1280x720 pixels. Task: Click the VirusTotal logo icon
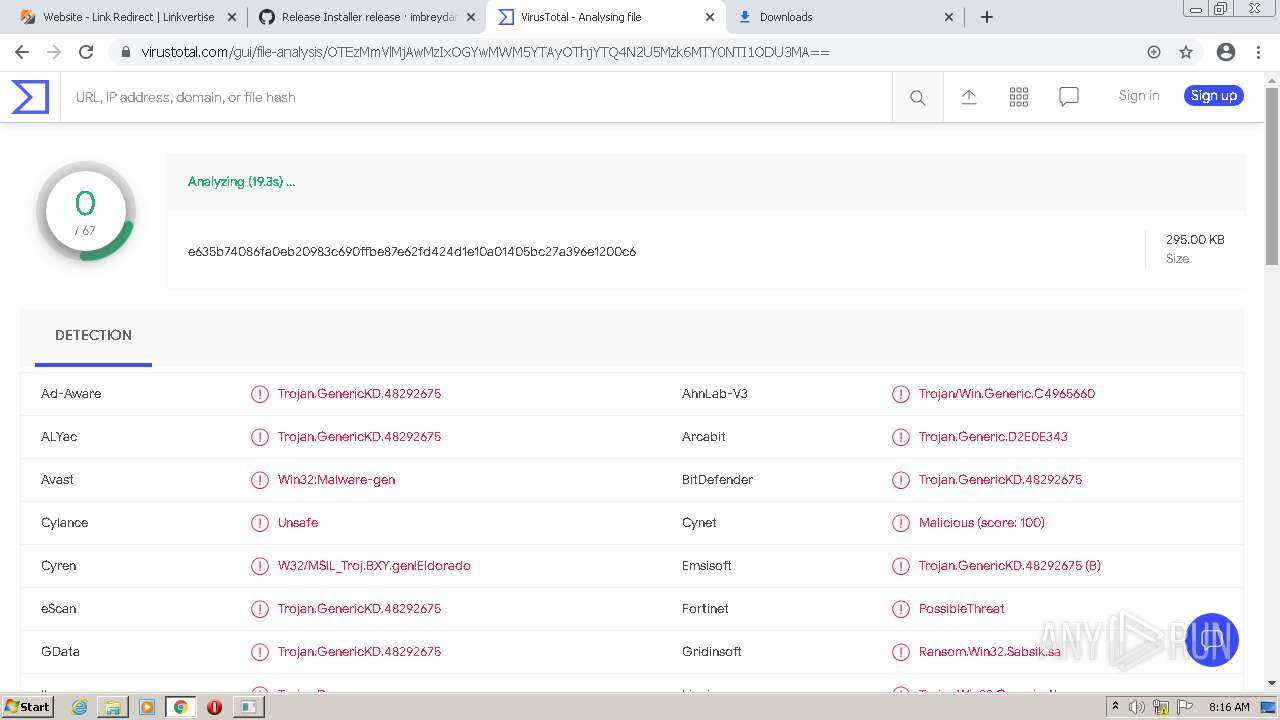pos(30,97)
